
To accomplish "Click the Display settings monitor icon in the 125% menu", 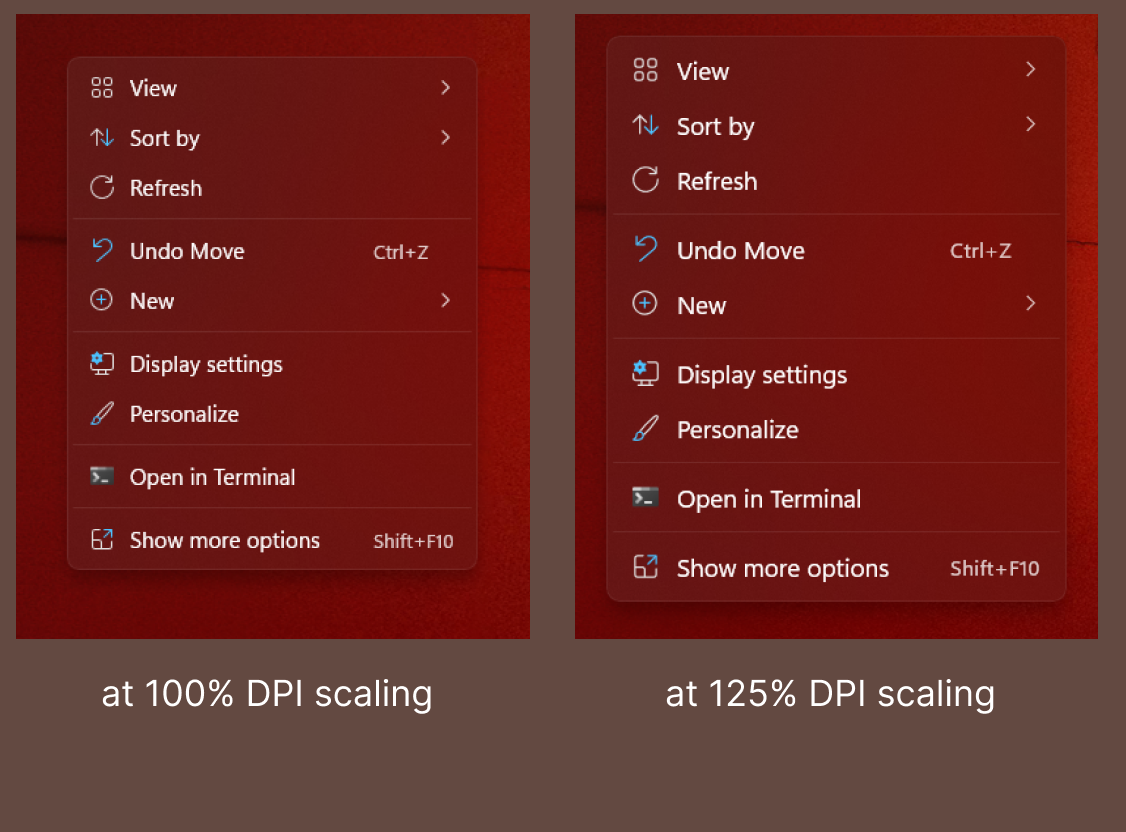I will point(645,374).
